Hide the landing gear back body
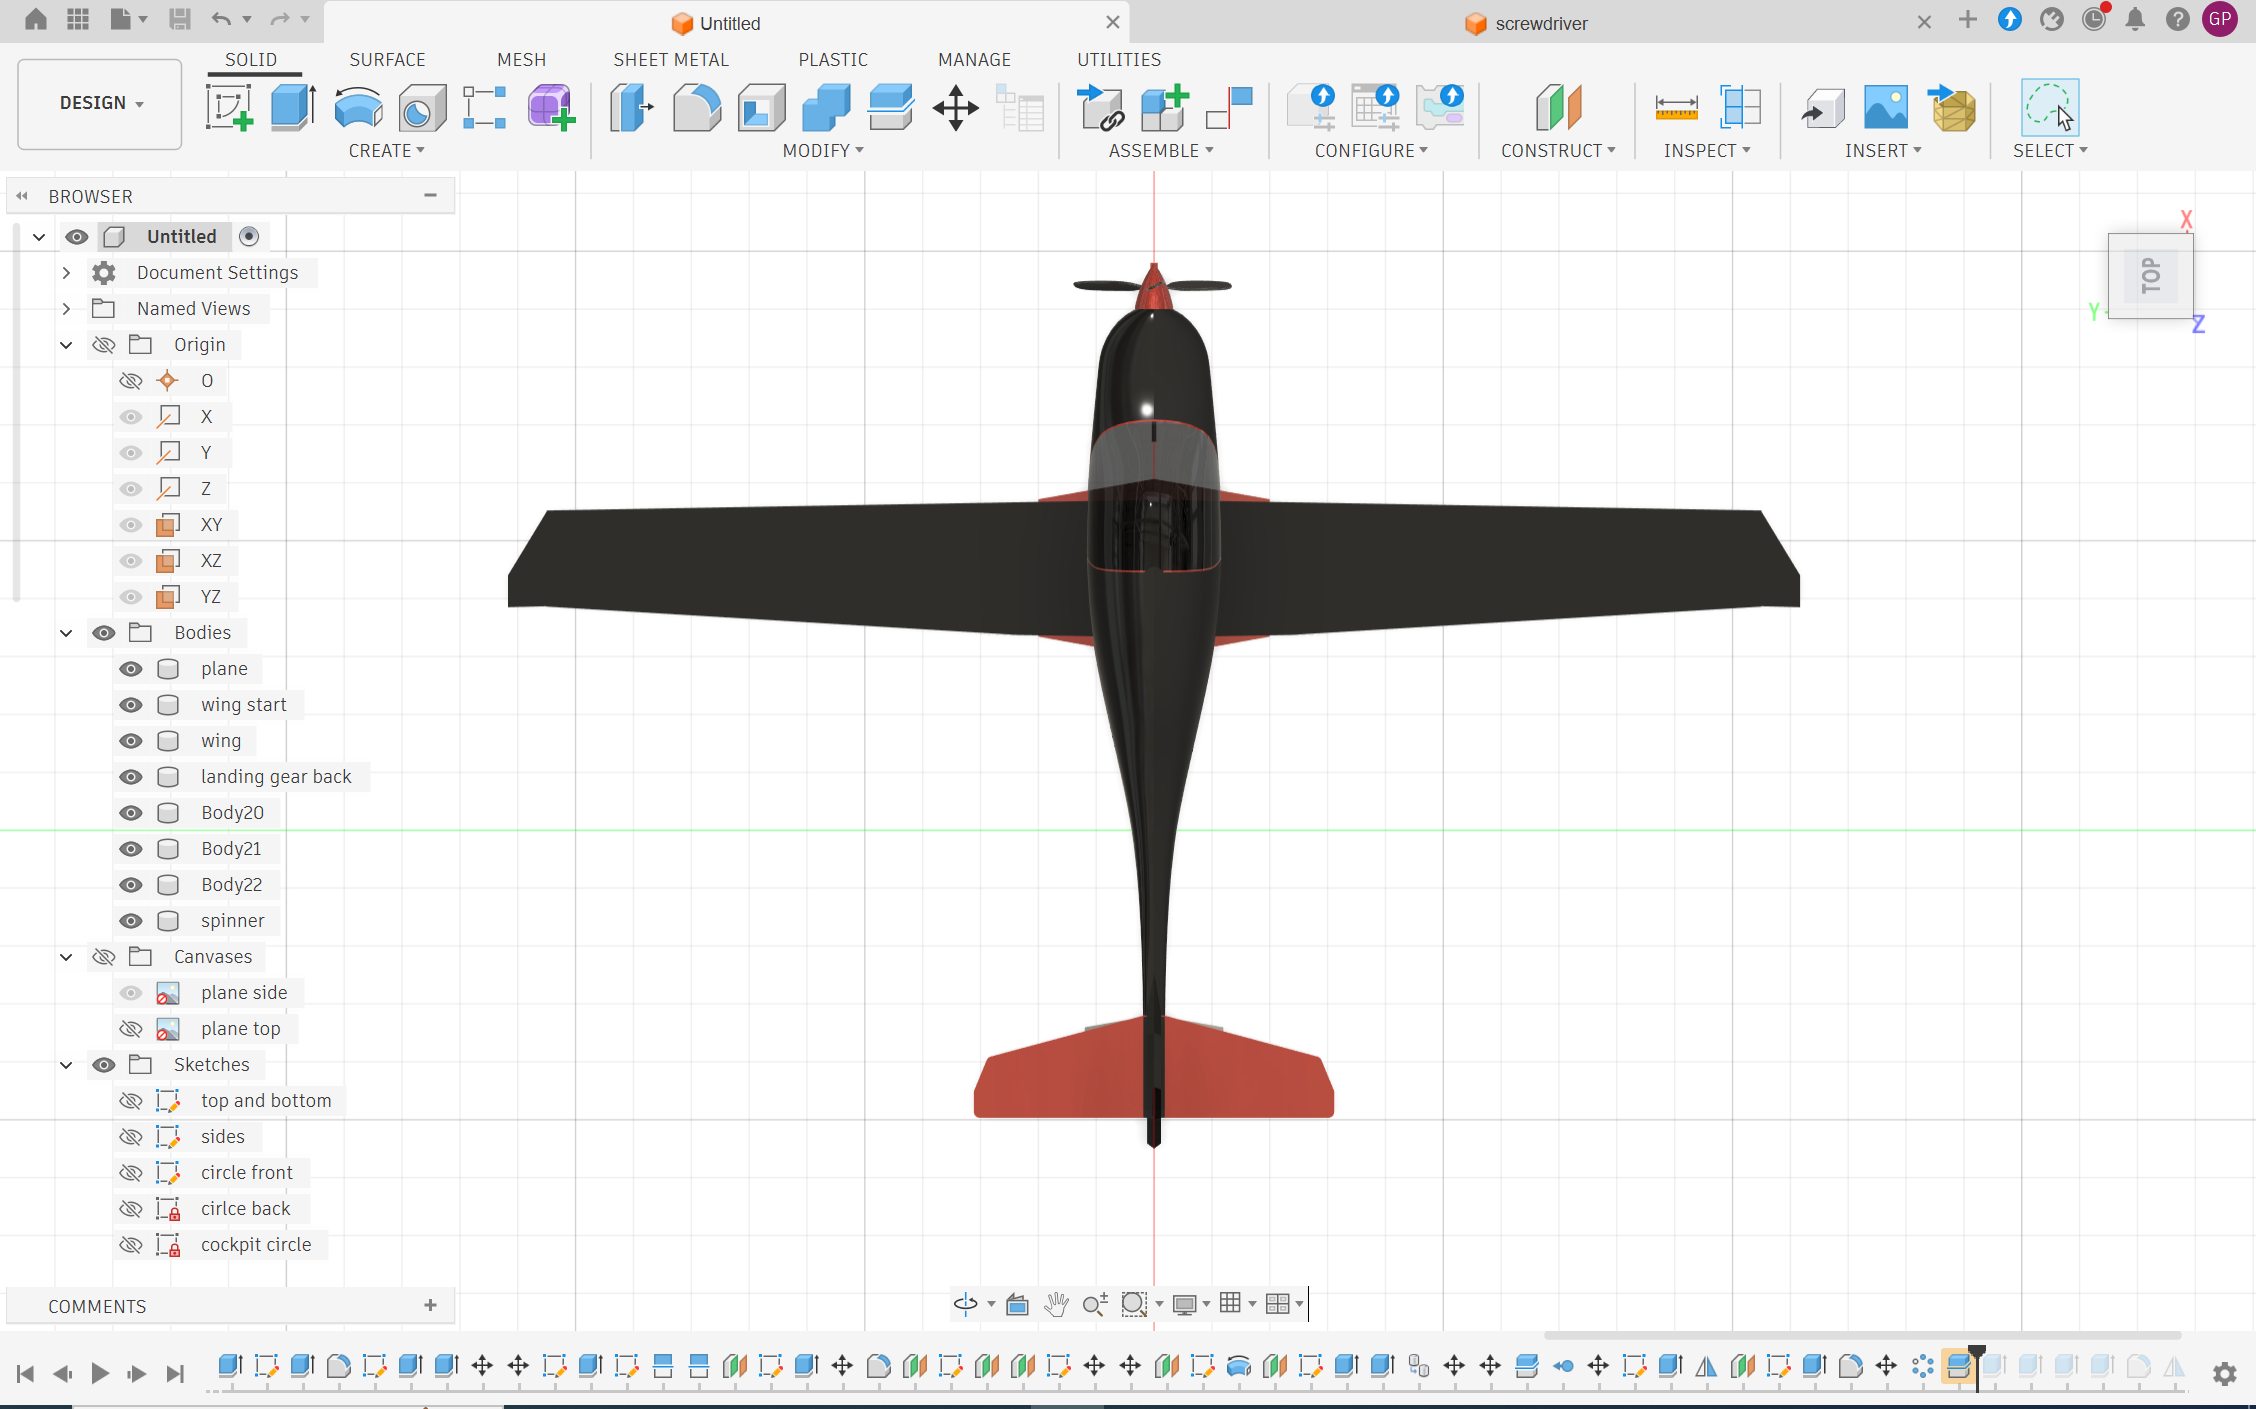Screen dimensions: 2256x1409 (131, 777)
